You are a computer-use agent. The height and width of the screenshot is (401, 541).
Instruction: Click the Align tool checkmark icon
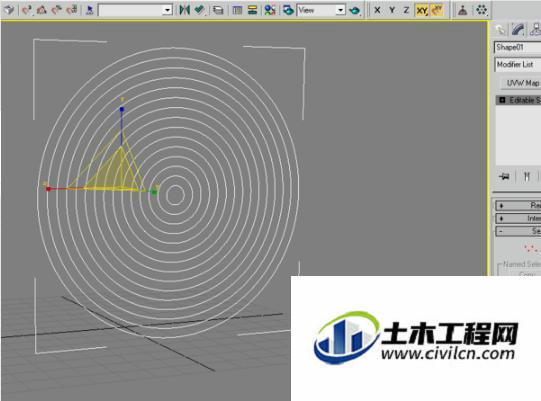coord(200,10)
